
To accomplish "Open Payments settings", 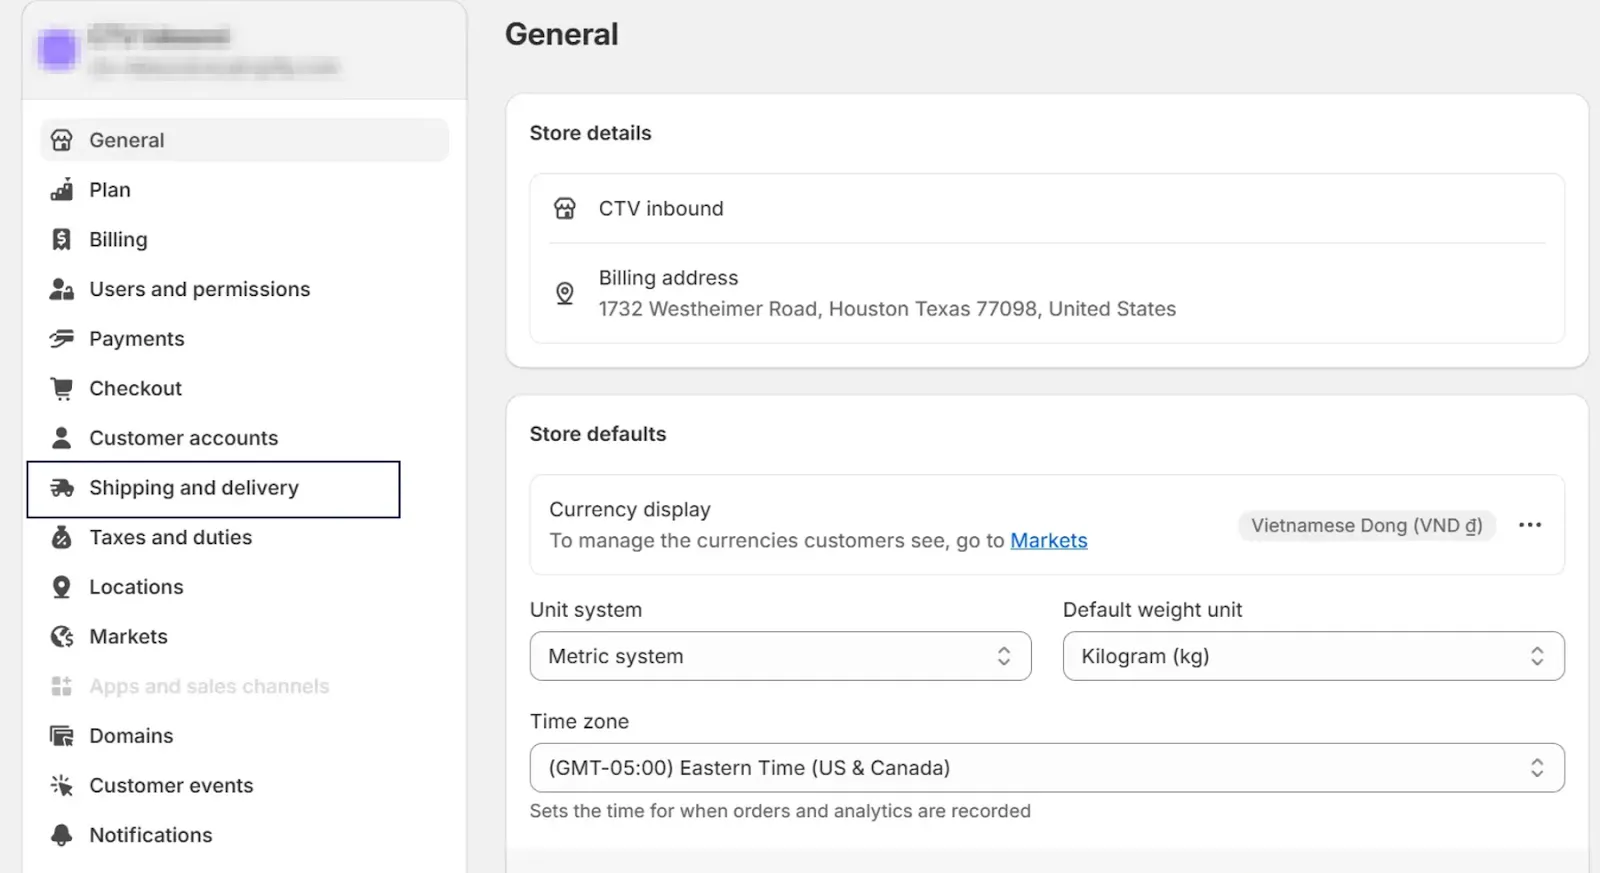I will pos(245,339).
